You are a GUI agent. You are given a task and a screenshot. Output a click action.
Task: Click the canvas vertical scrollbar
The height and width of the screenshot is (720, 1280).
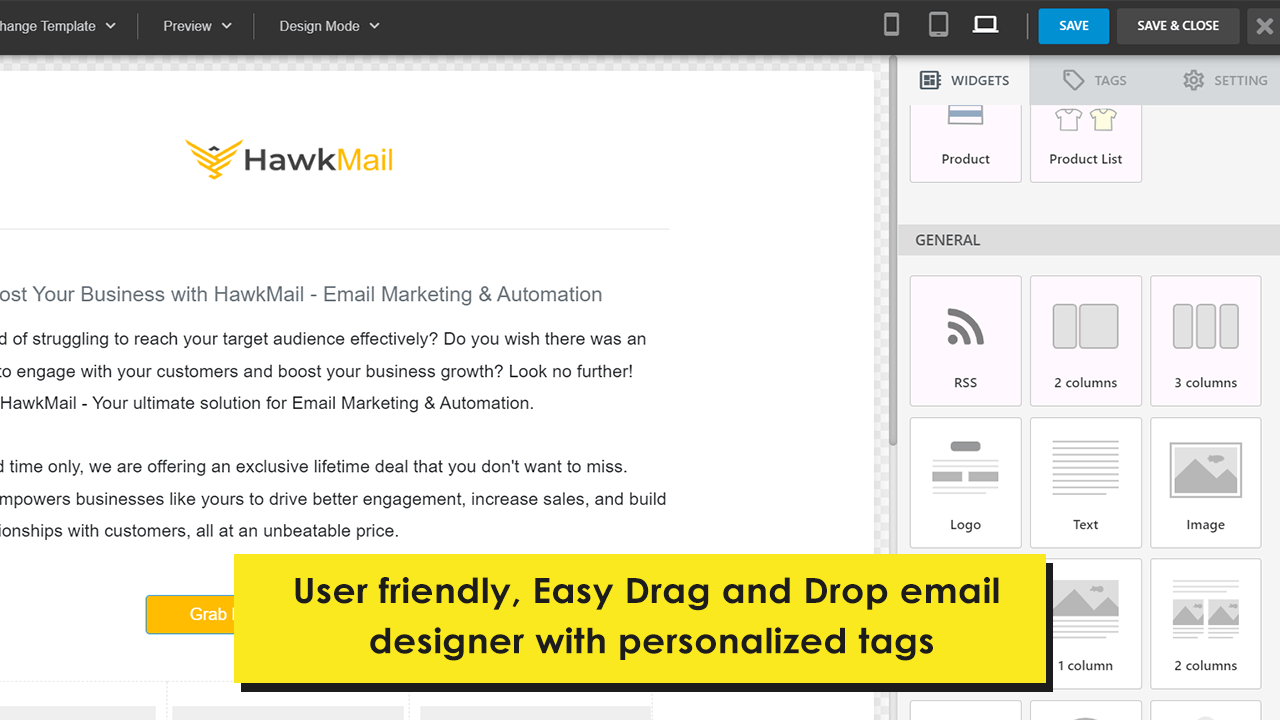tap(892, 250)
